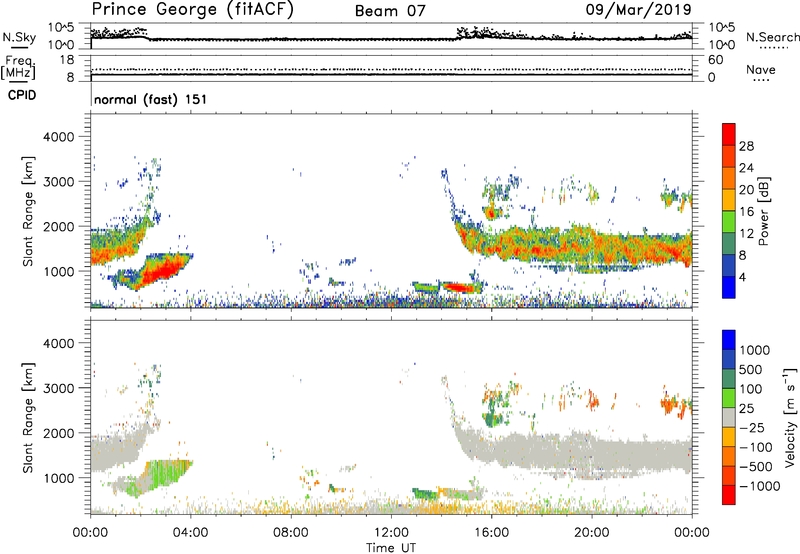Click the blue top of the velocity color bar

[729, 340]
